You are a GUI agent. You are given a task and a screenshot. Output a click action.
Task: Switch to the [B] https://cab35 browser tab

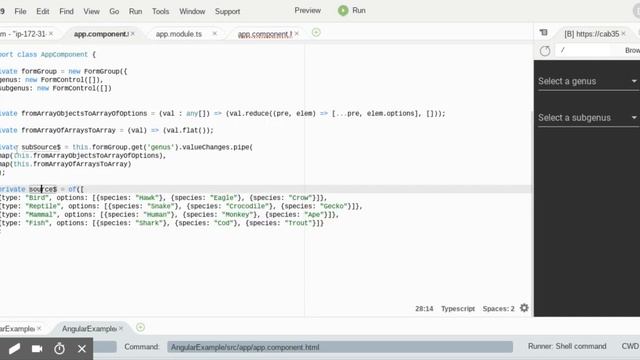(592, 34)
